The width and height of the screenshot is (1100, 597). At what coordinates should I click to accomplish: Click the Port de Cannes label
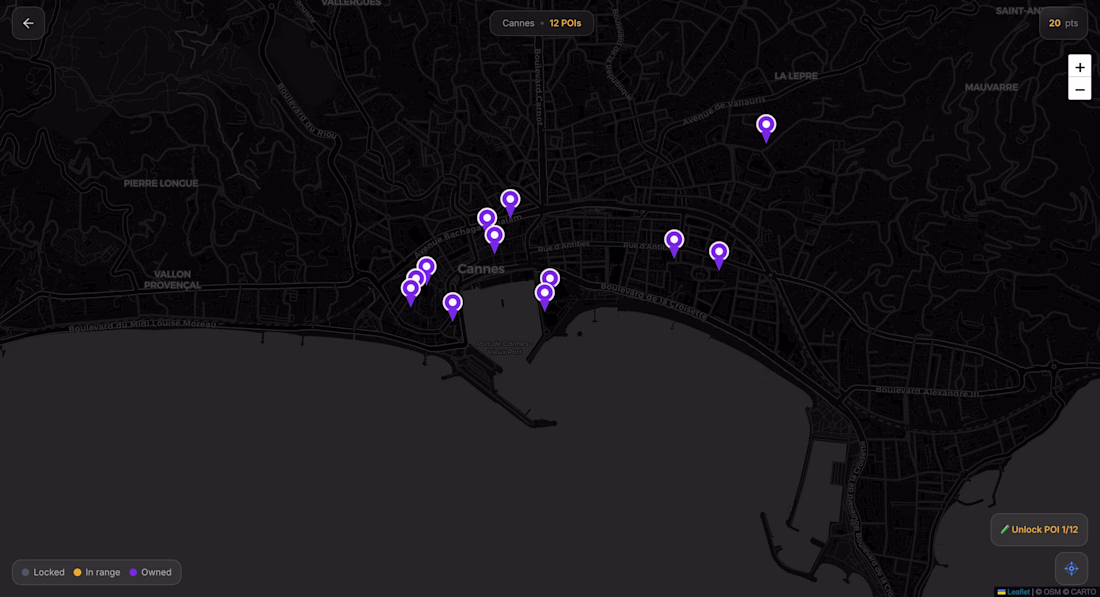point(502,347)
